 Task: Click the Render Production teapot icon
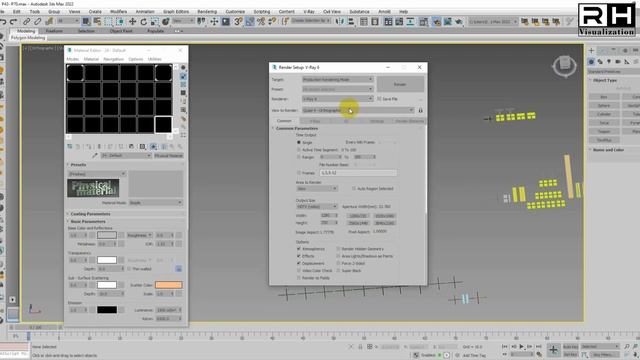pos(459,22)
